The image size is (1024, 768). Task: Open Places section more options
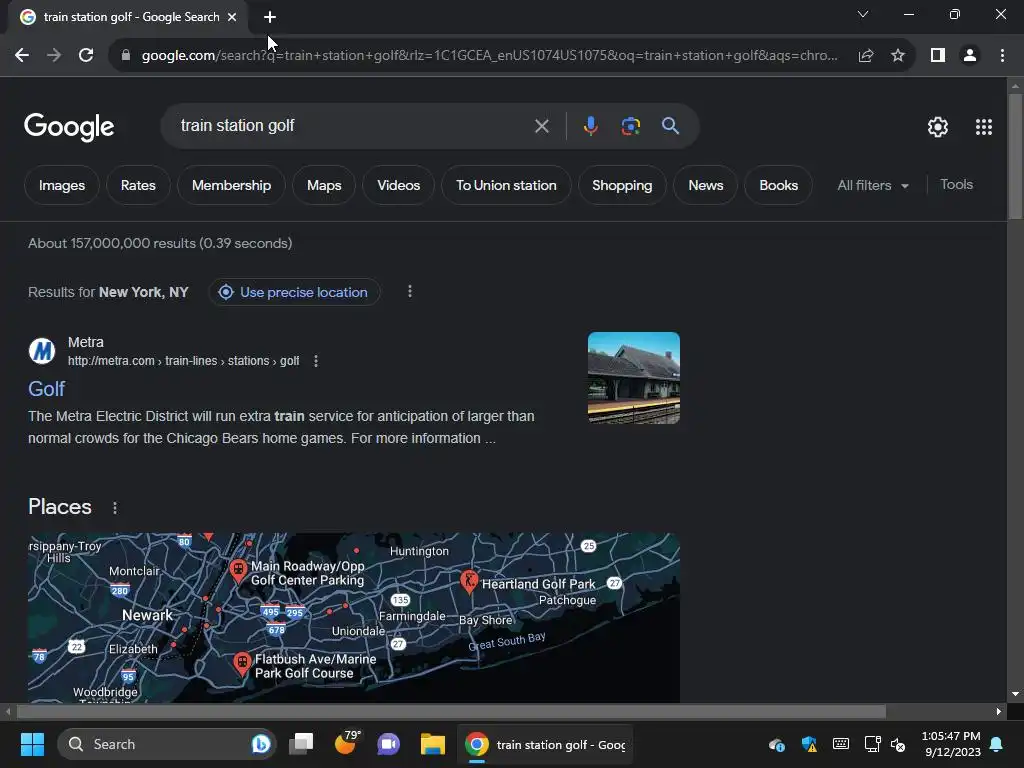point(115,508)
